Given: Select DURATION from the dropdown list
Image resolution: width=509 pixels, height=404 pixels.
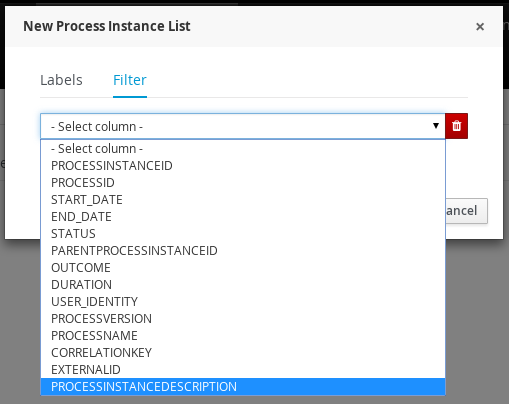Looking at the screenshot, I should 243,285.
